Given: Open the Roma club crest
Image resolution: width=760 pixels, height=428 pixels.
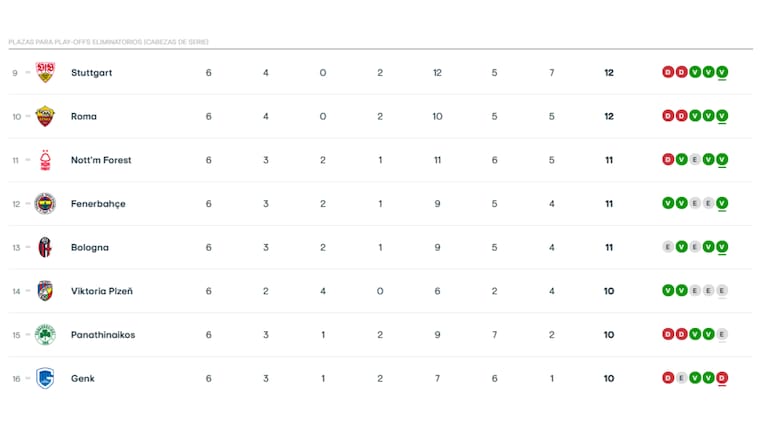Looking at the screenshot, I should 45,116.
